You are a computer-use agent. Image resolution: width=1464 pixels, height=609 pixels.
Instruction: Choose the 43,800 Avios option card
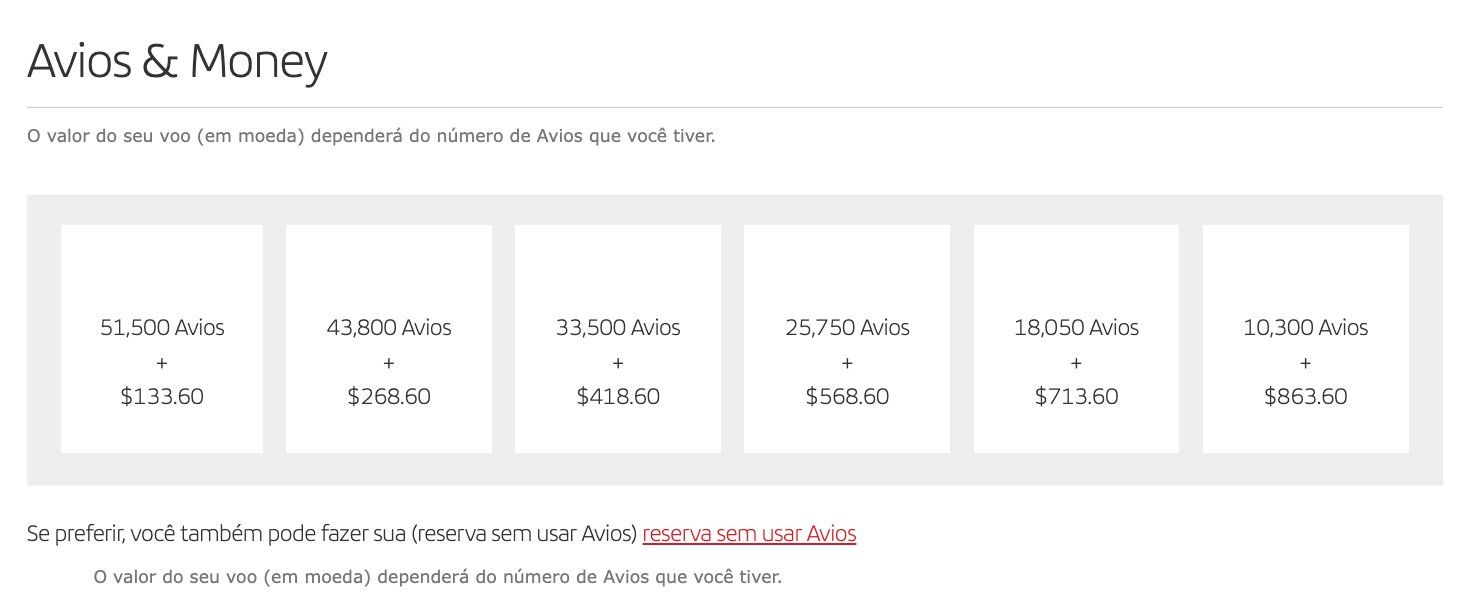tap(389, 339)
